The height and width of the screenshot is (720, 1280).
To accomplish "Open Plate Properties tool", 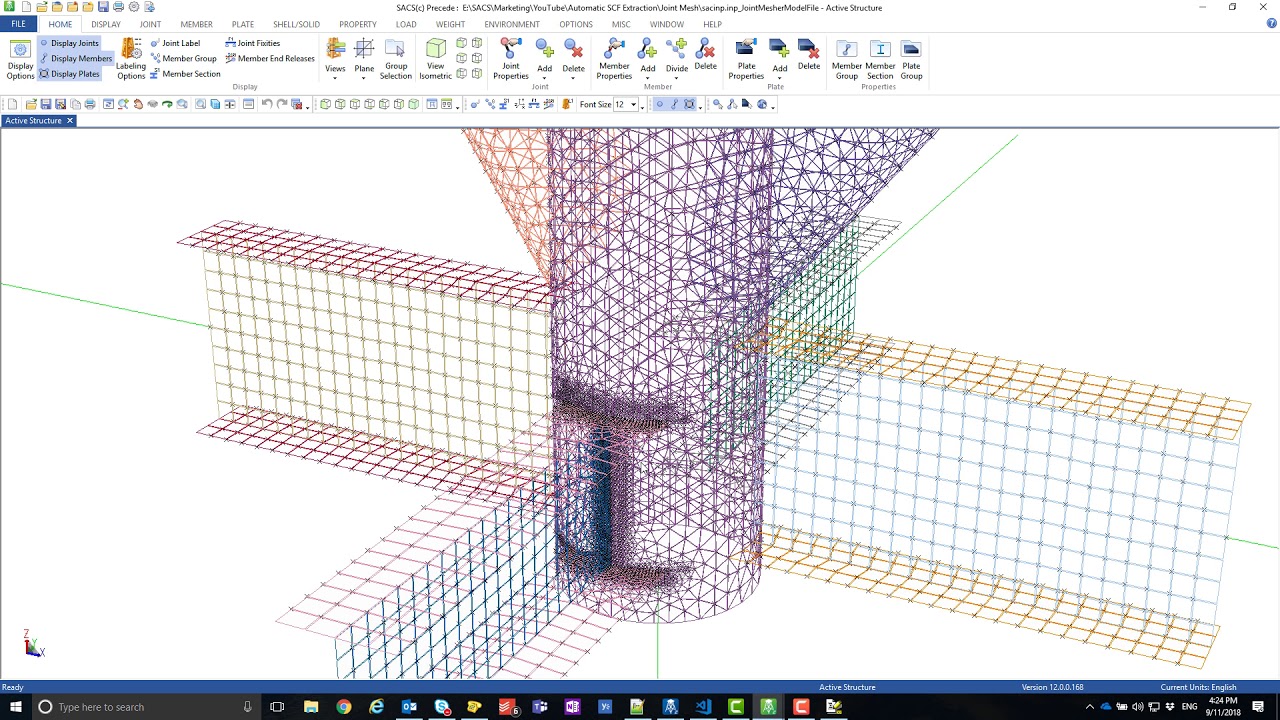I will [746, 60].
